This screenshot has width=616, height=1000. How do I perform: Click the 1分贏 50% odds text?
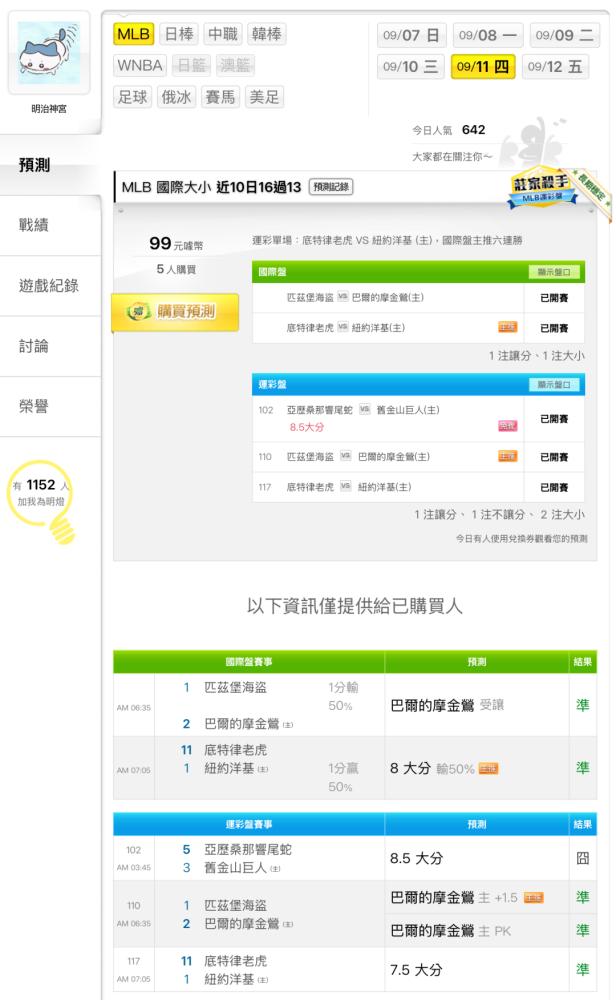click(x=343, y=777)
